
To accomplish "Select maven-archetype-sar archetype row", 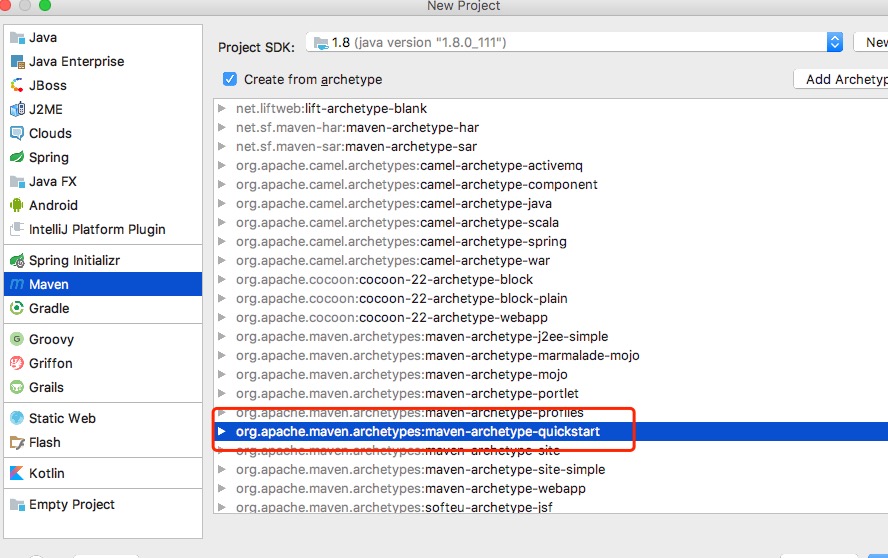I will point(551,146).
